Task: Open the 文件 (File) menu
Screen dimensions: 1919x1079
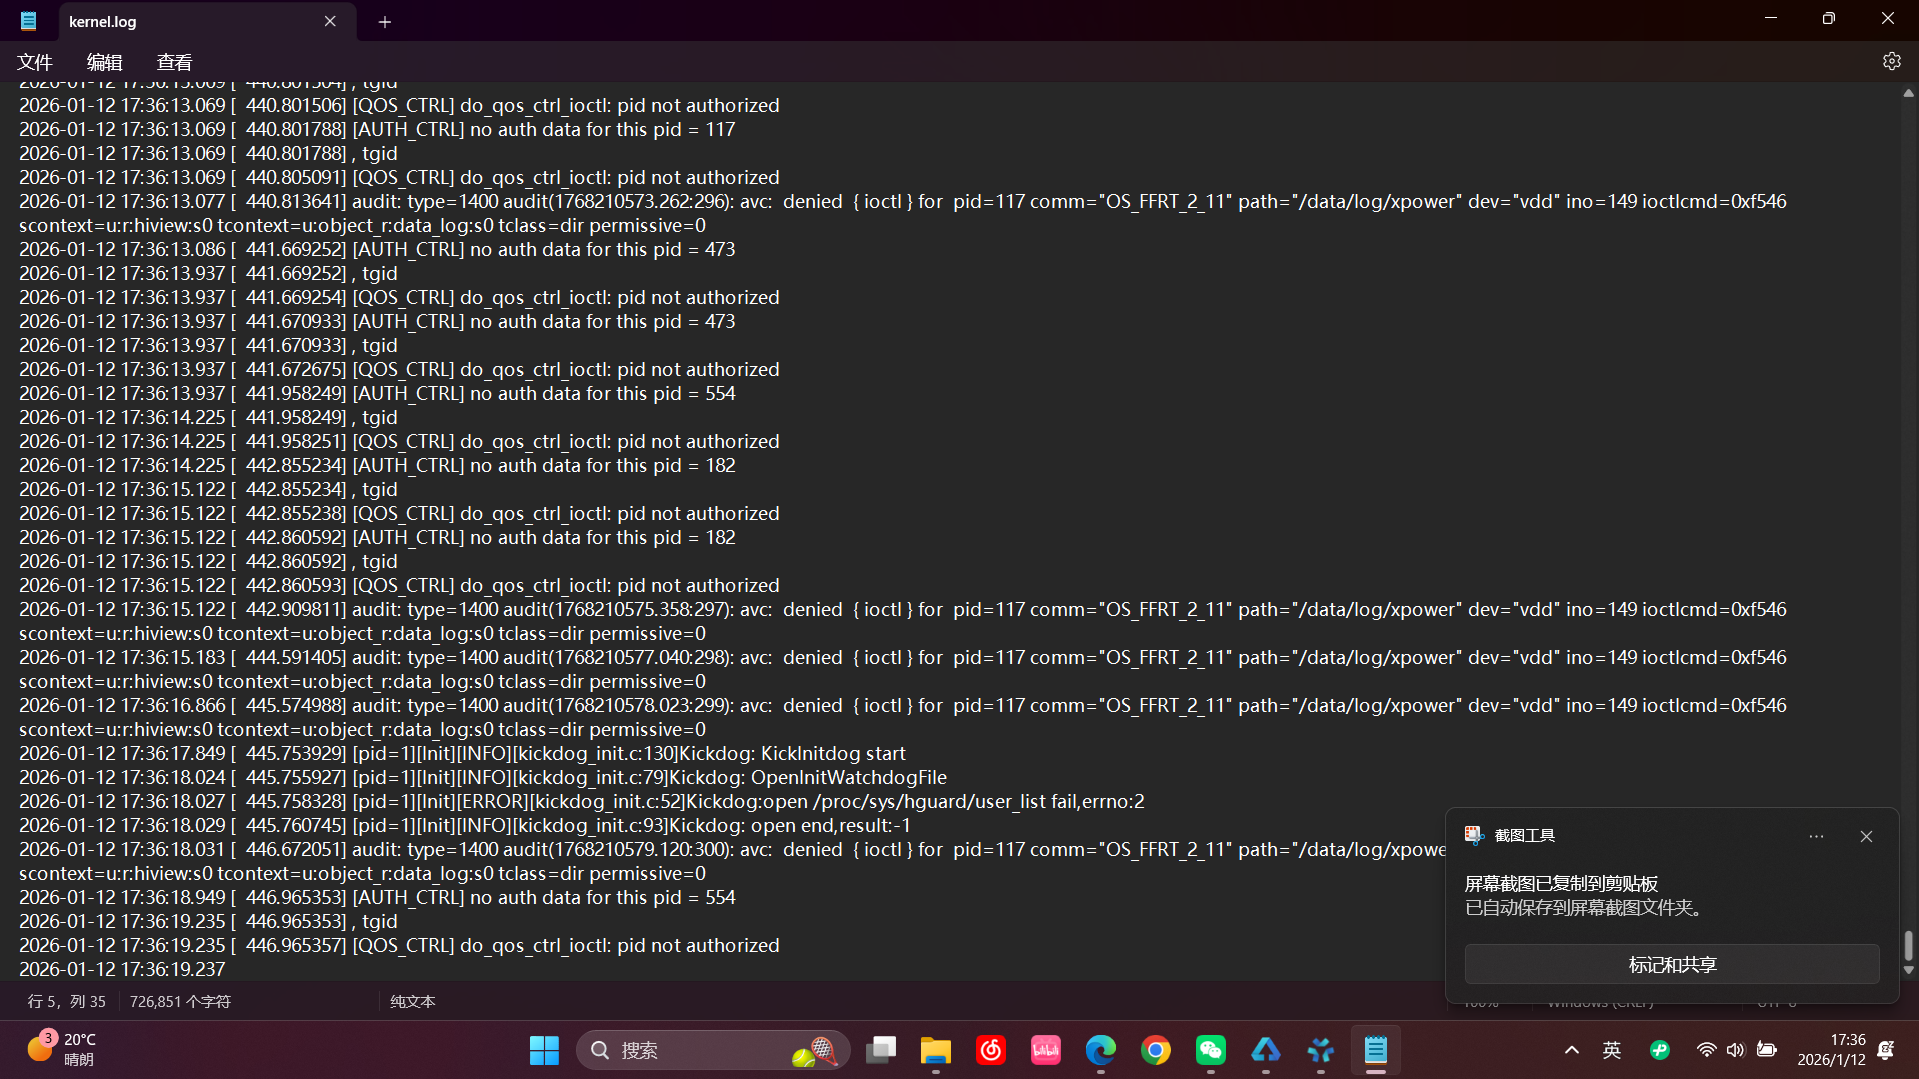Action: click(35, 62)
